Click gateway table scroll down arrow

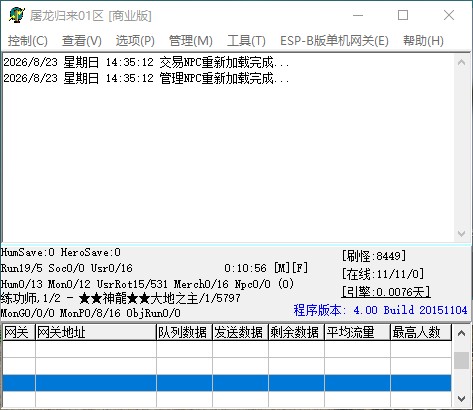(x=462, y=398)
